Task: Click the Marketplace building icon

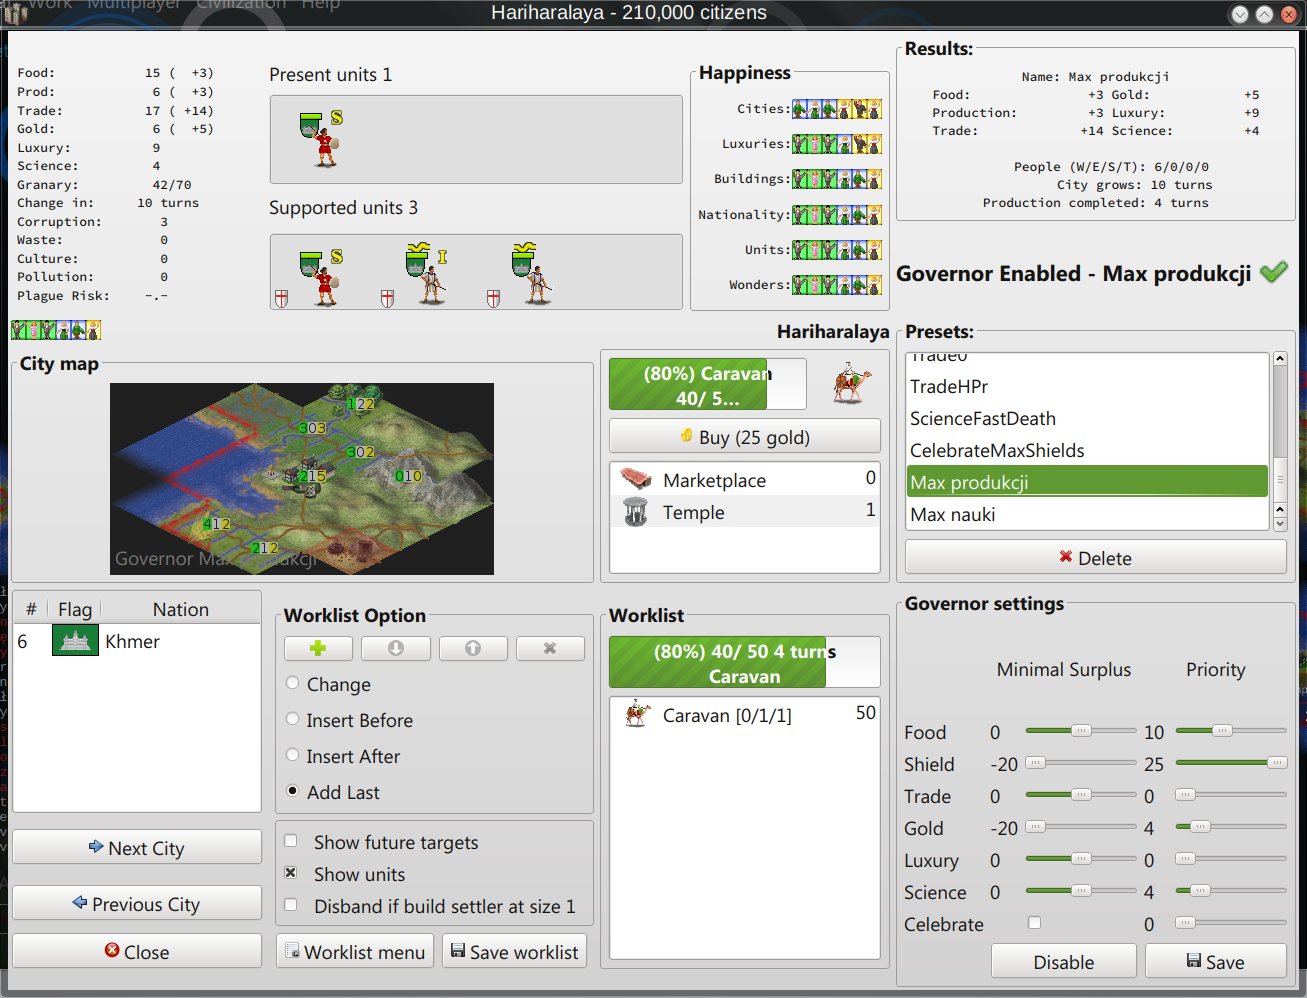Action: (636, 479)
